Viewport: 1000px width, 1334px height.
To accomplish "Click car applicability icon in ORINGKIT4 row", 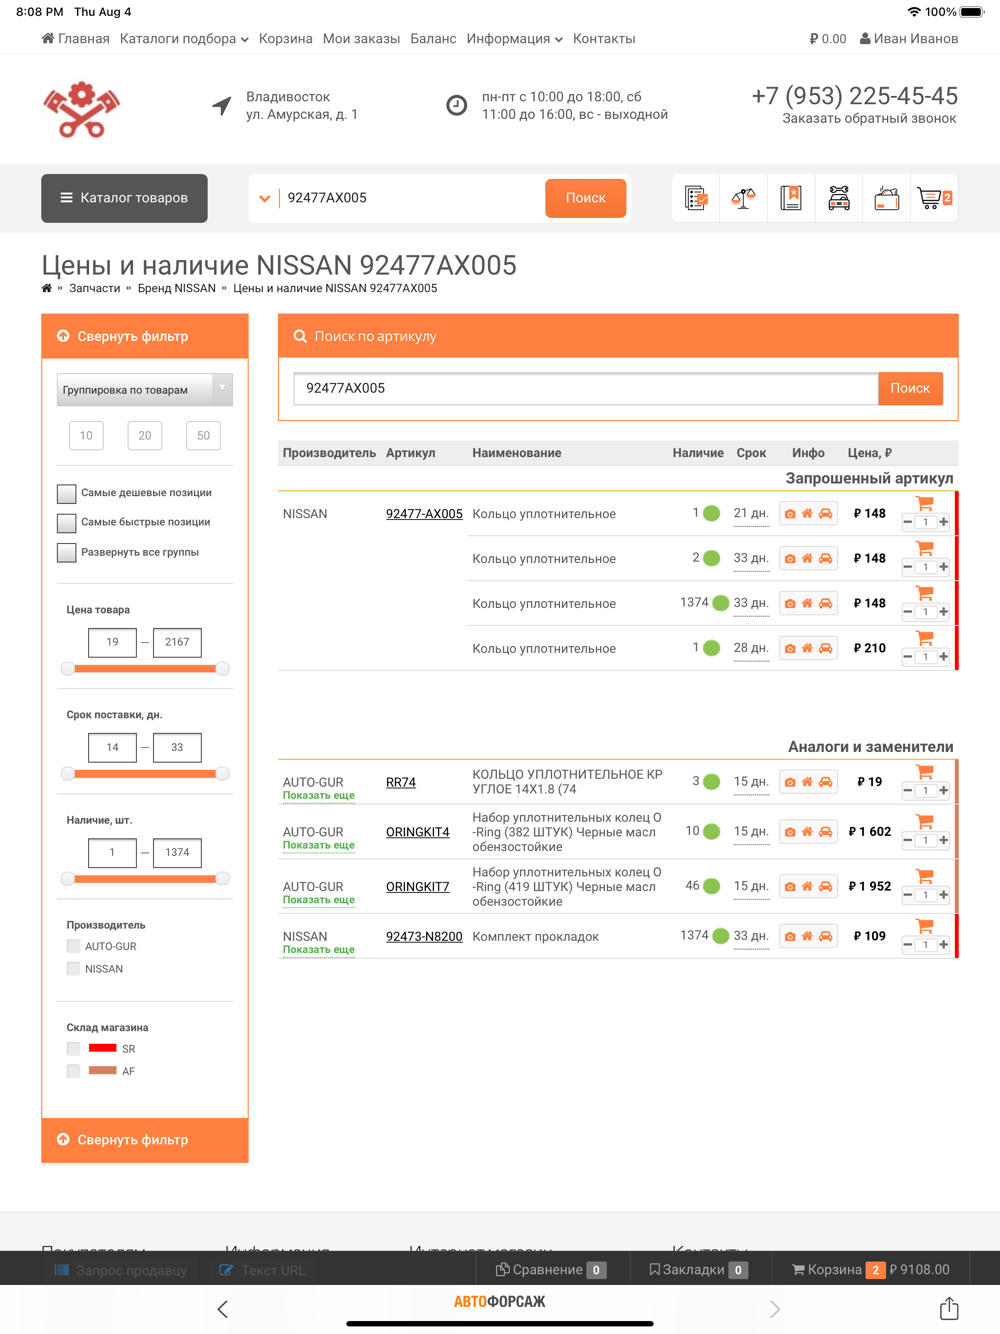I will 826,832.
